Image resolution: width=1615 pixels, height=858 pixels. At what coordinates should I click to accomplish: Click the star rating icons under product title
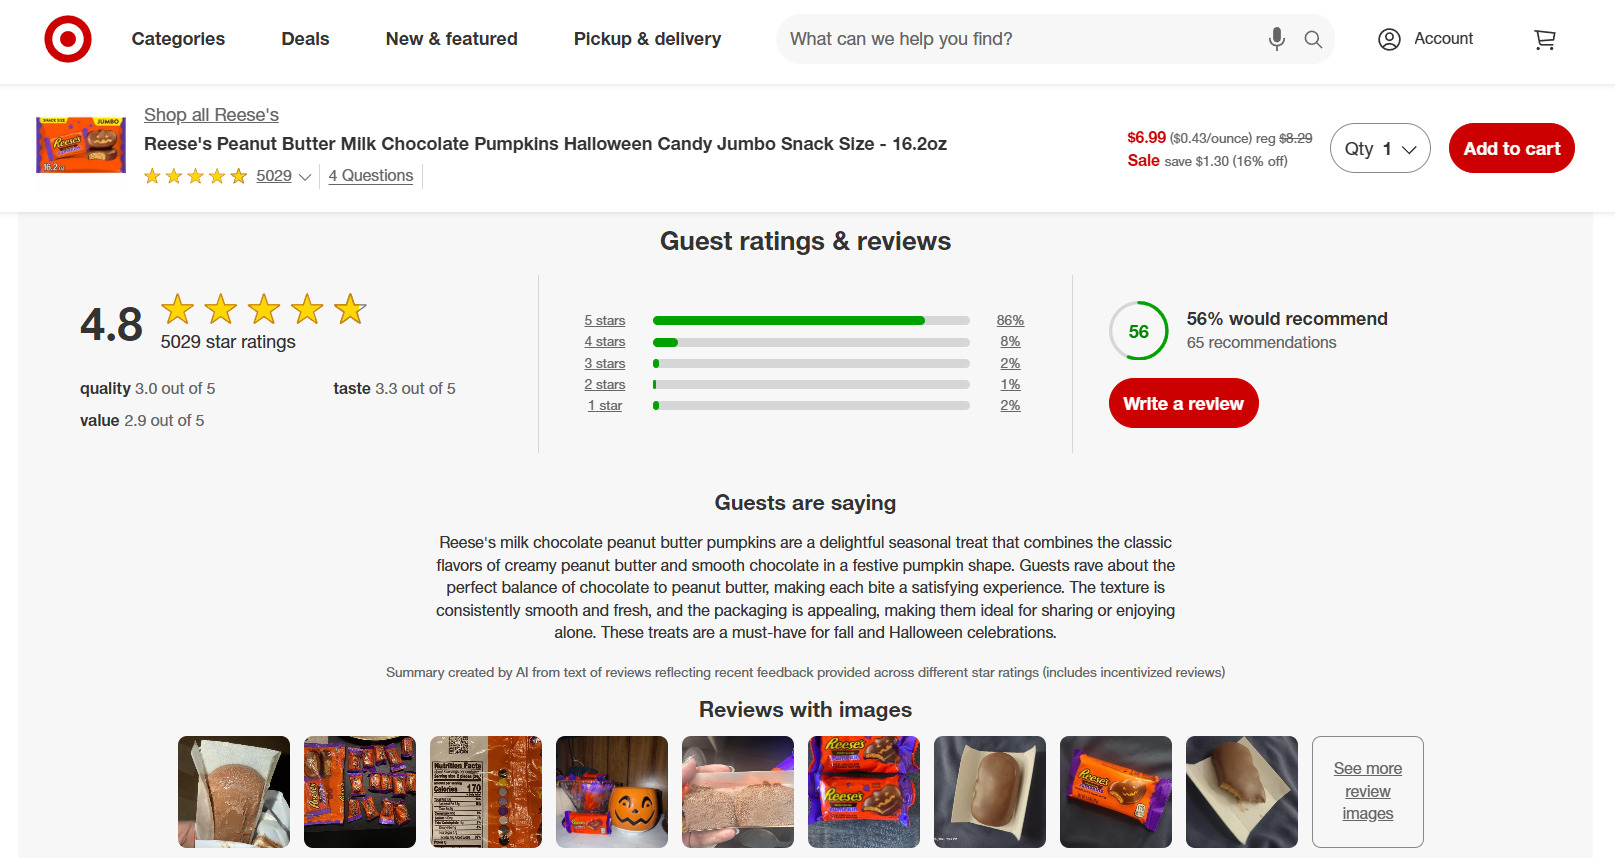coord(195,176)
